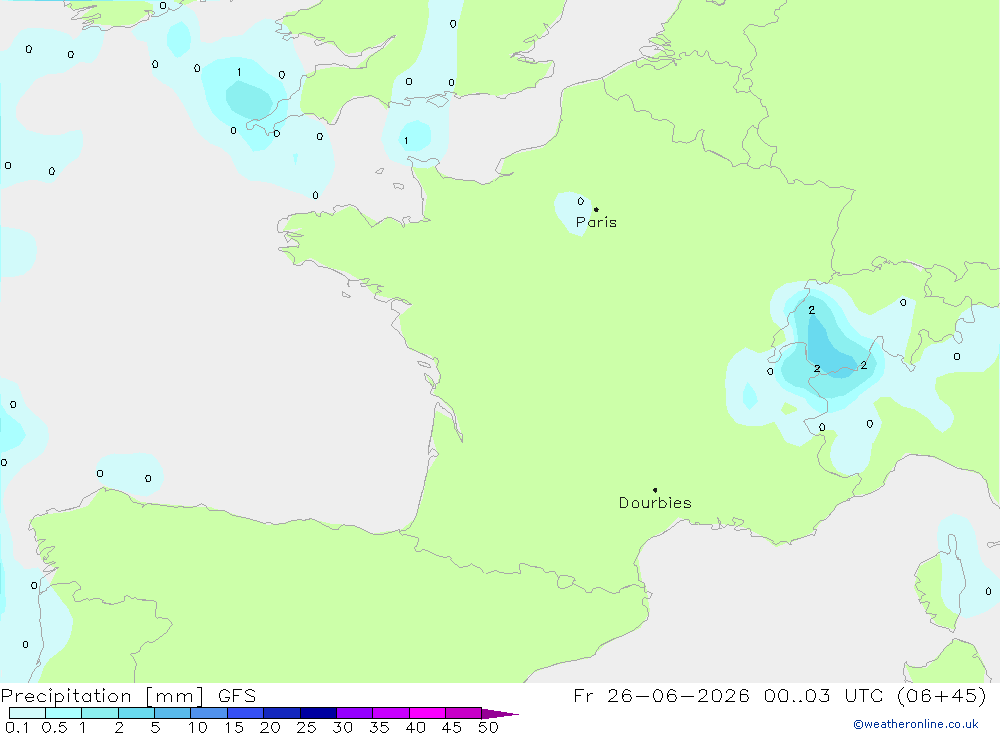Pick the 10–15 mm legend swatch
Image resolution: width=1000 pixels, height=733 pixels.
(x=209, y=713)
